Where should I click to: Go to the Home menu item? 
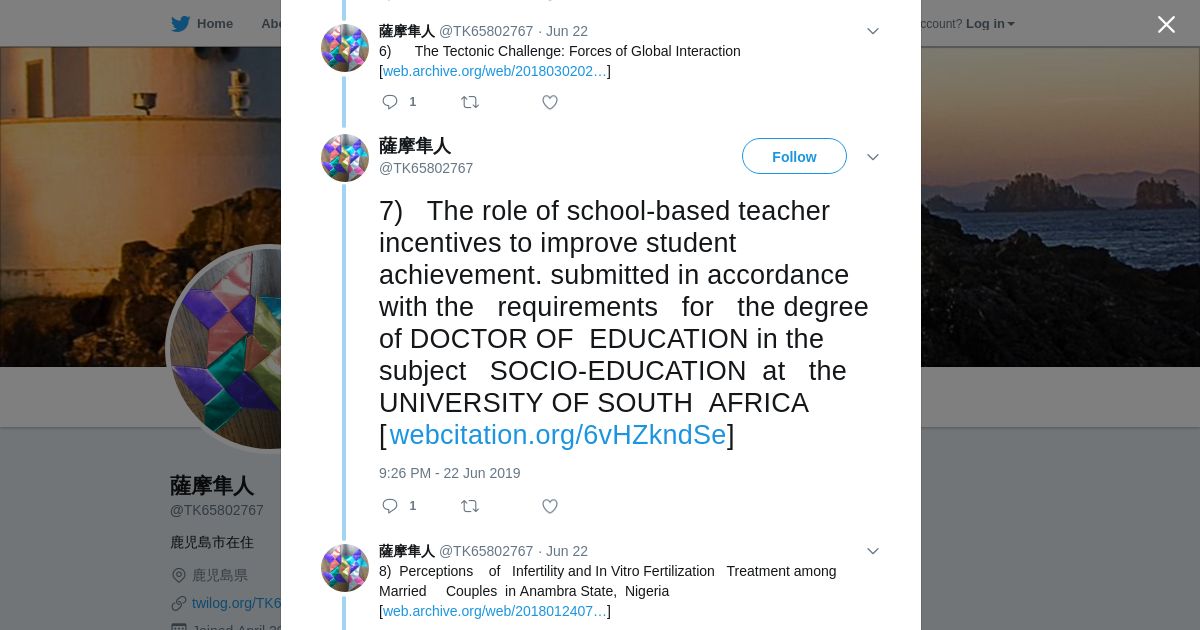tap(214, 24)
